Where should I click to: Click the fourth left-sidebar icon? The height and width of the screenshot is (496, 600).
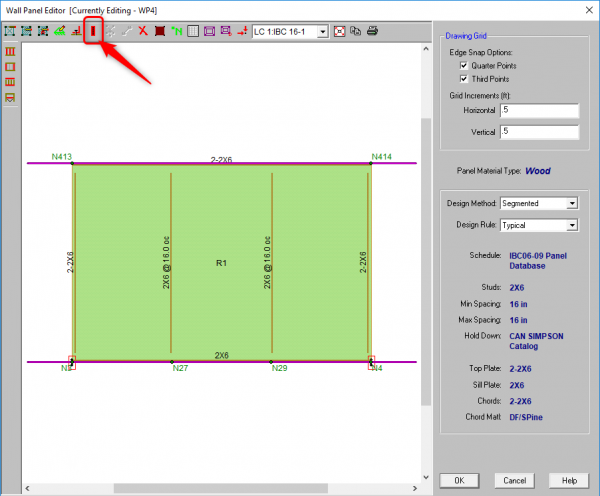10,98
